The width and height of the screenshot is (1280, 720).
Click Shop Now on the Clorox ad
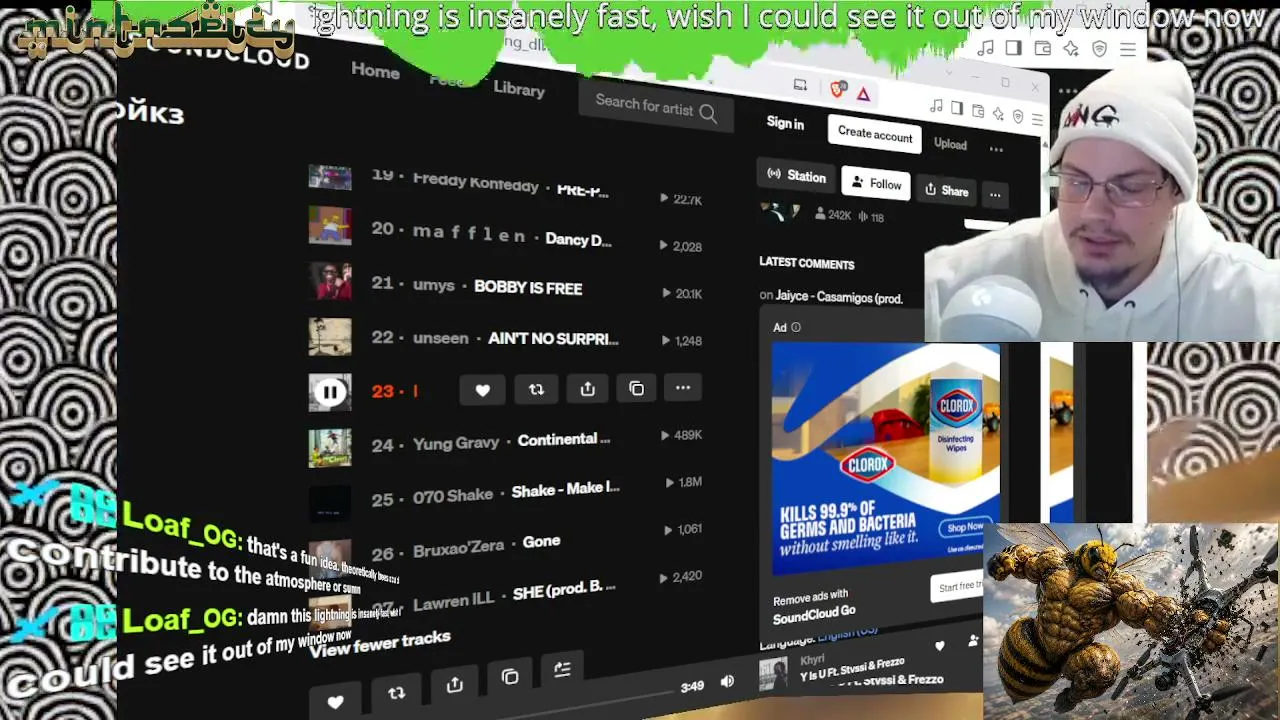point(964,527)
